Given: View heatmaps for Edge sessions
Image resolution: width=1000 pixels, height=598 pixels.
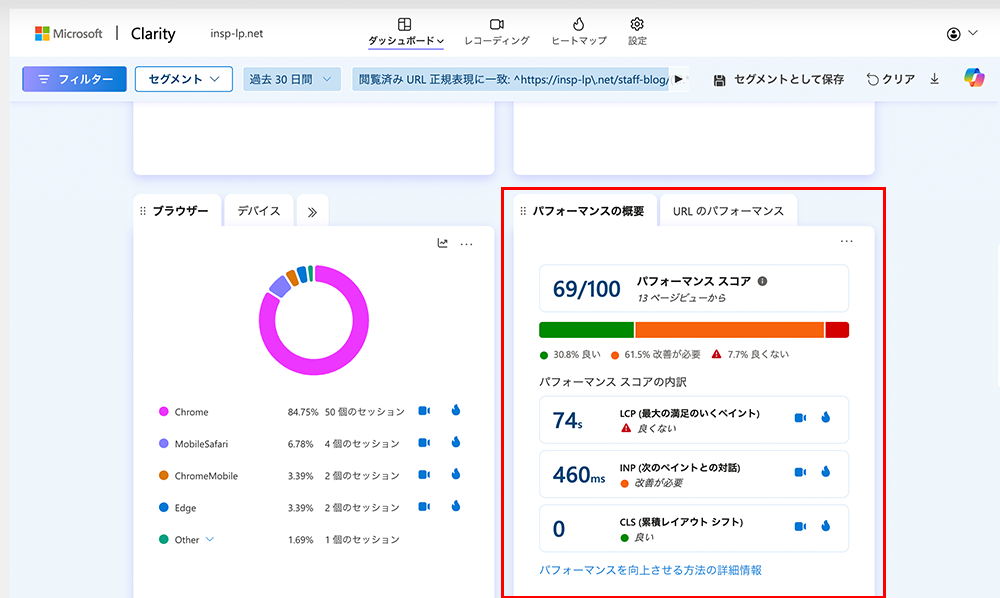Looking at the screenshot, I should 456,506.
